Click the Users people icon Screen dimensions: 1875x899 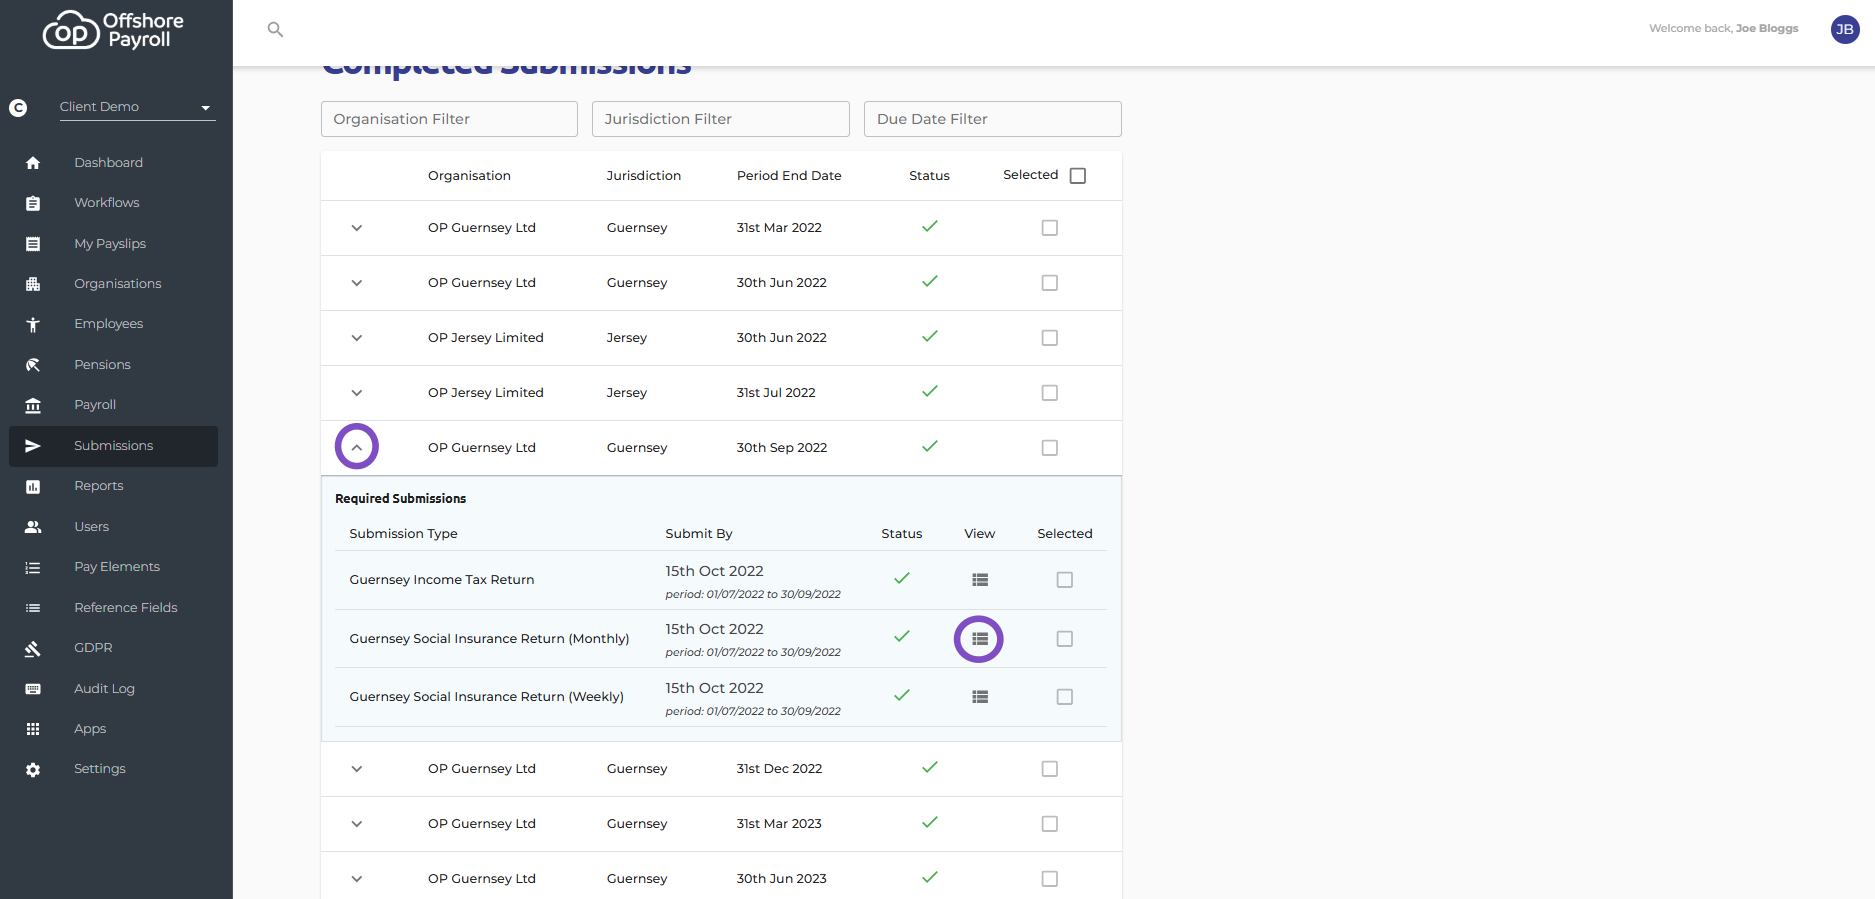(33, 527)
